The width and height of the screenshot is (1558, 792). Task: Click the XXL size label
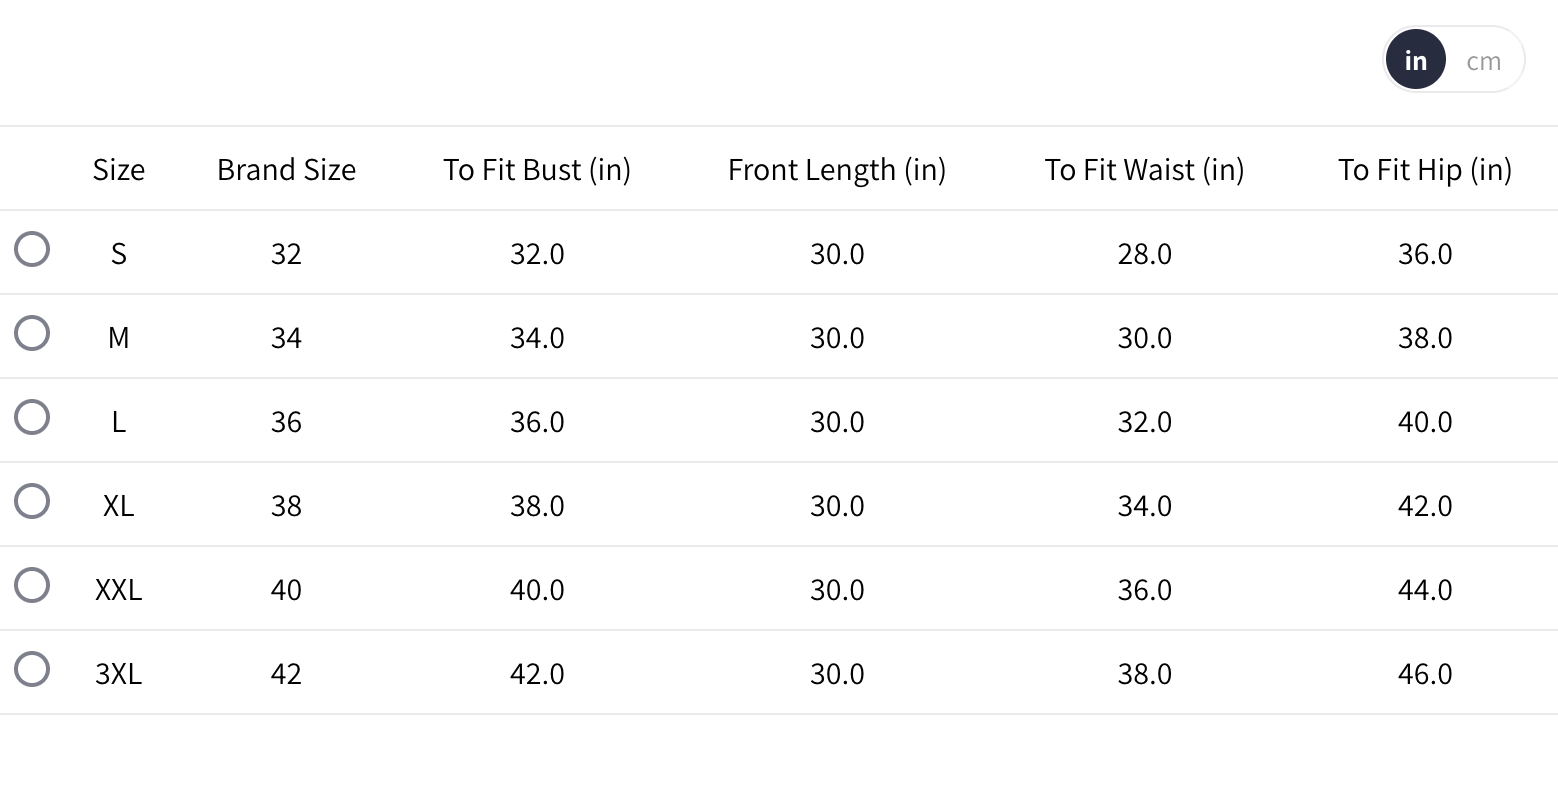click(x=118, y=590)
